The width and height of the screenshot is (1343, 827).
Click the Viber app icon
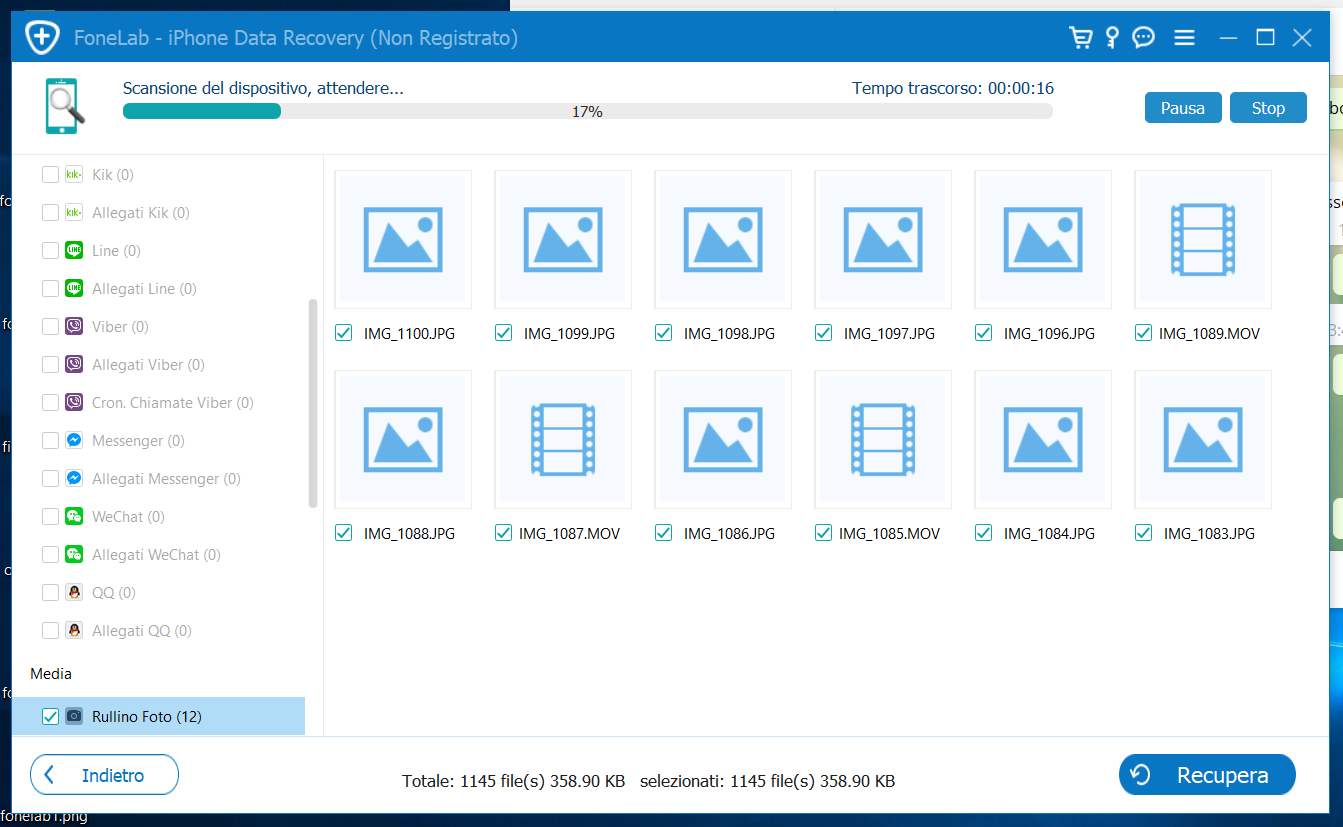pyautogui.click(x=74, y=327)
